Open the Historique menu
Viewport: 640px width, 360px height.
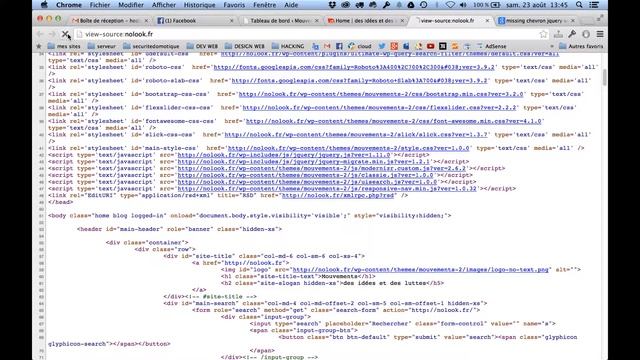tap(199, 5)
